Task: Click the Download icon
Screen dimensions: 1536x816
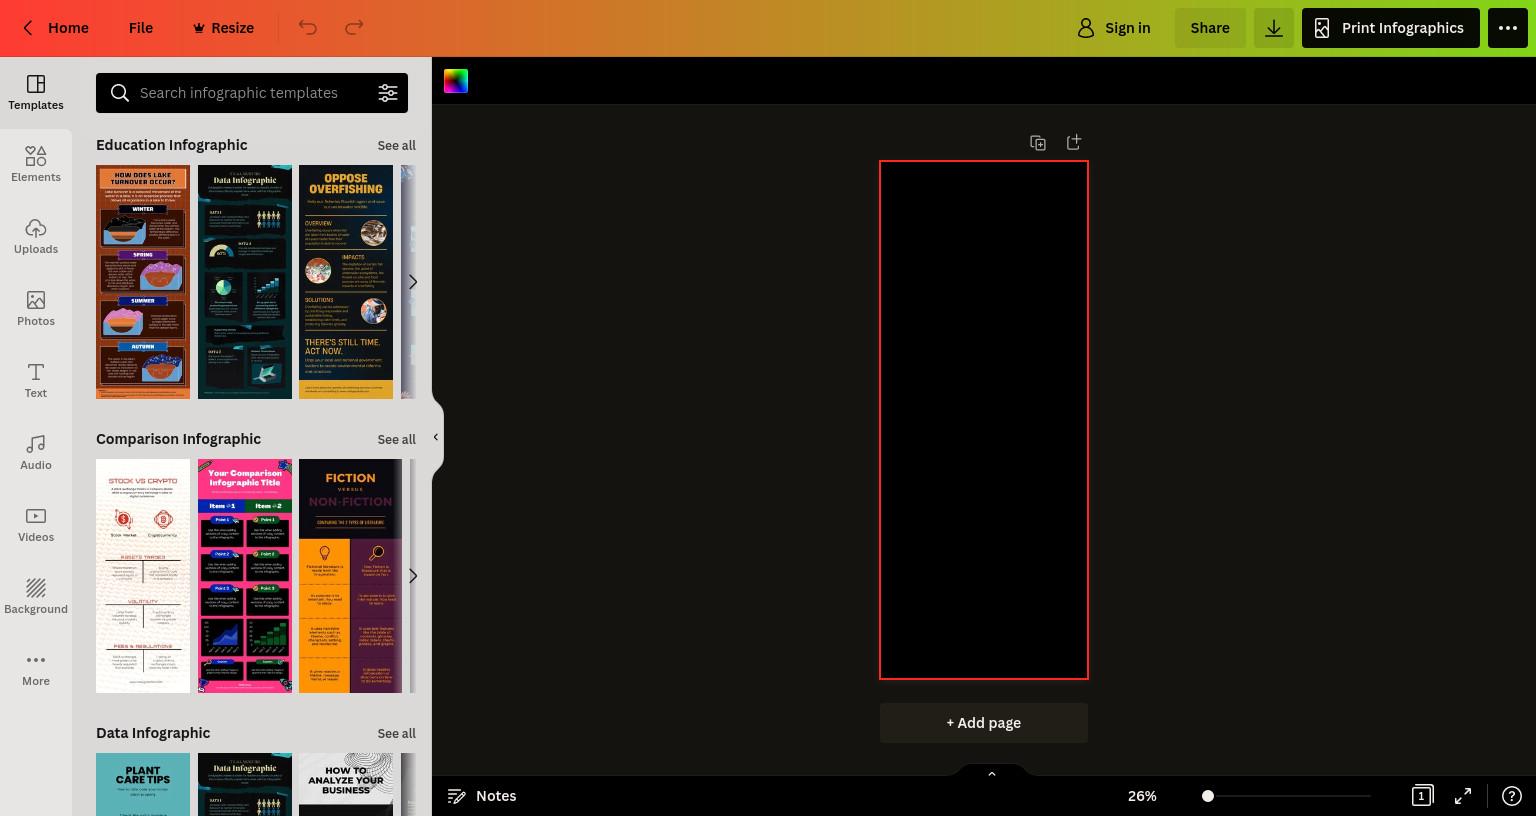Action: 1274,28
